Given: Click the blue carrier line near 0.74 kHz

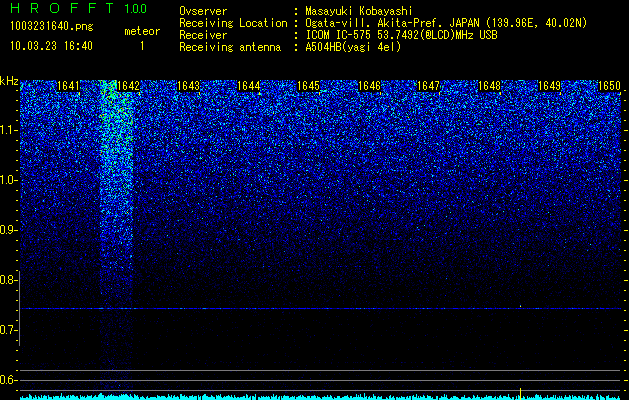Looking at the screenshot, I should tap(320, 309).
